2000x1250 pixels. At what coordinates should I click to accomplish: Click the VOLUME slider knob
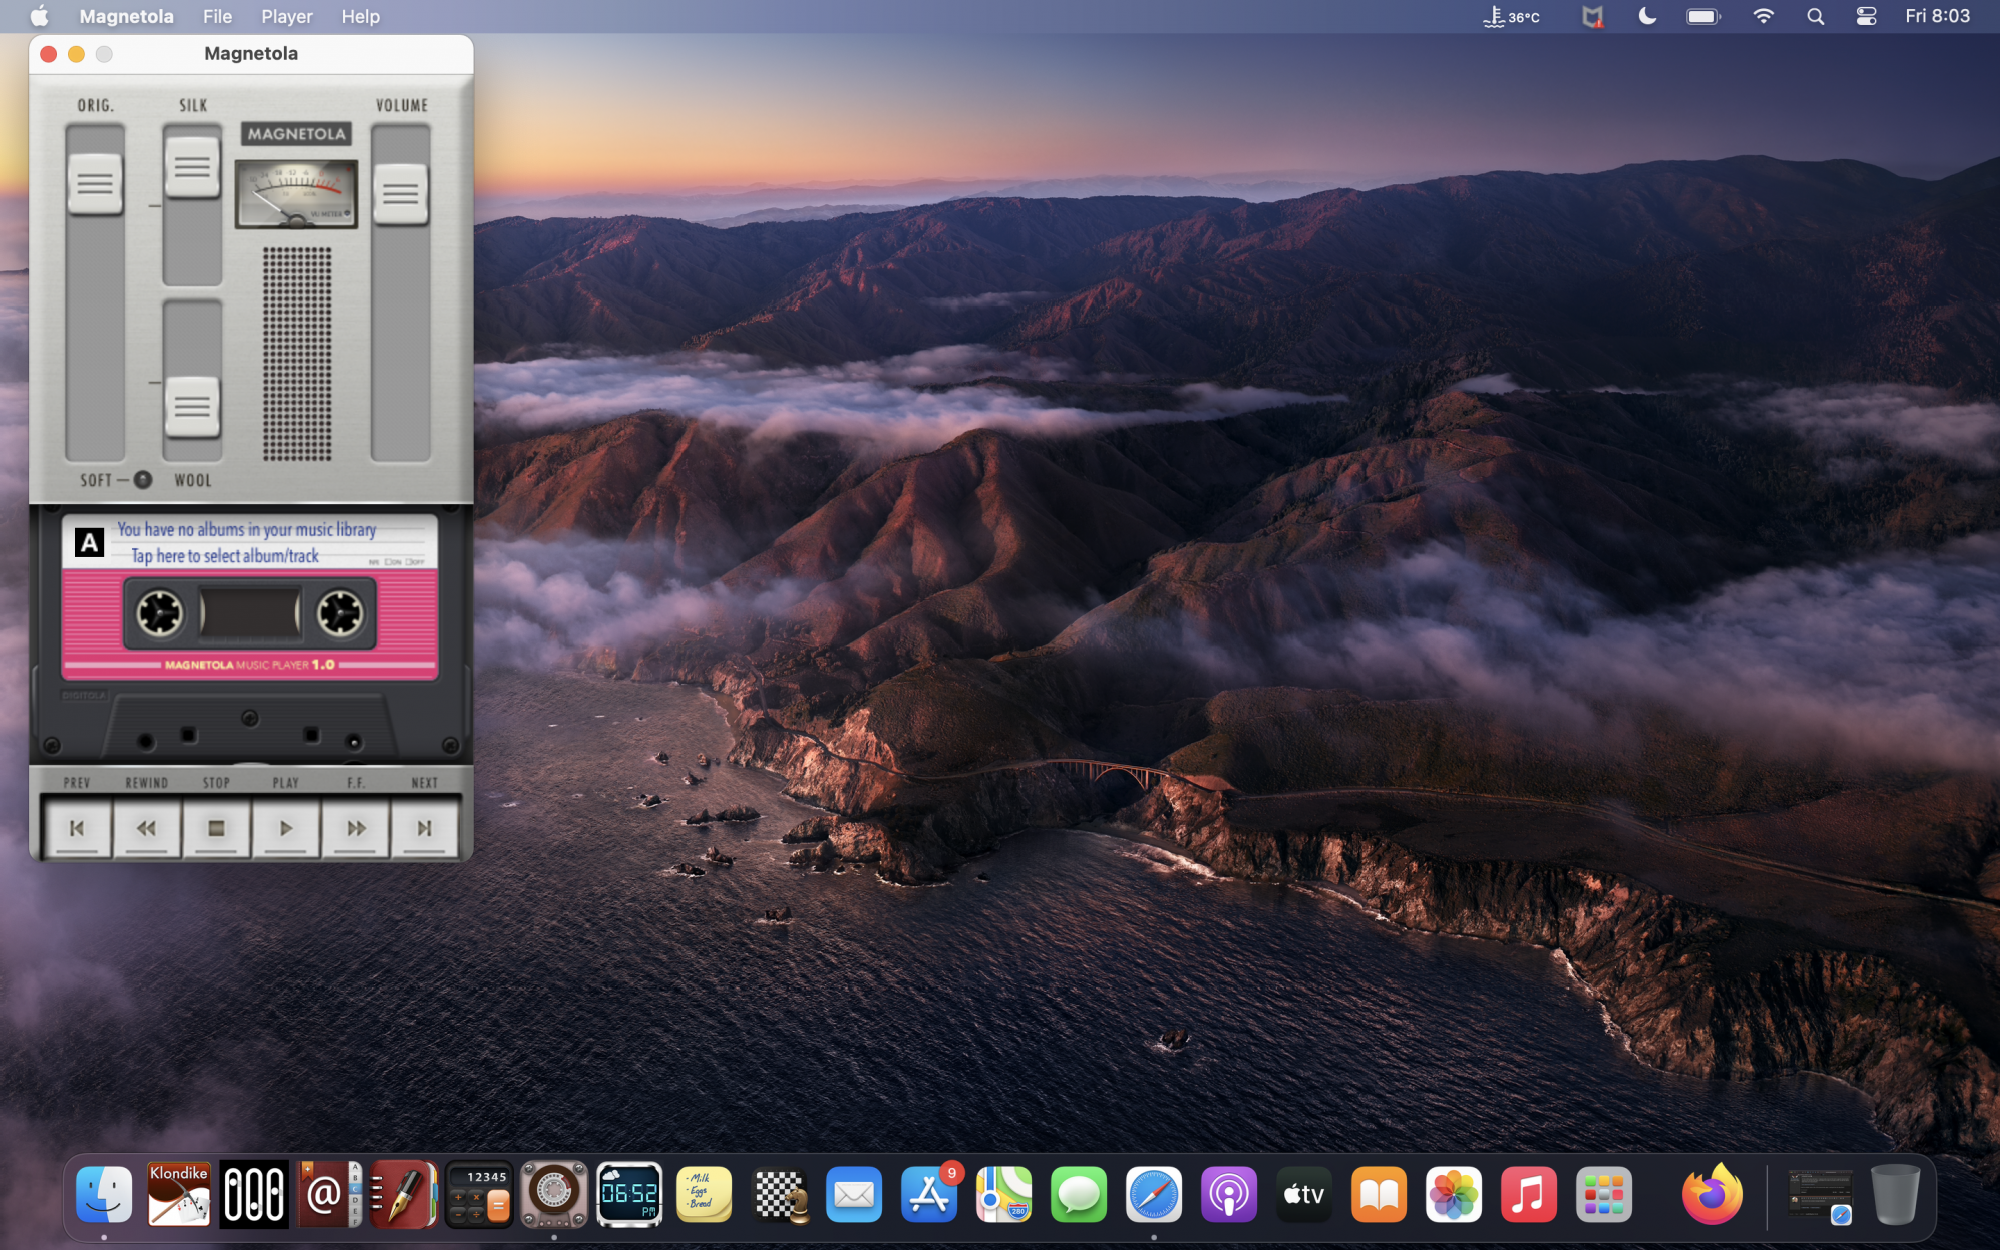click(x=401, y=194)
